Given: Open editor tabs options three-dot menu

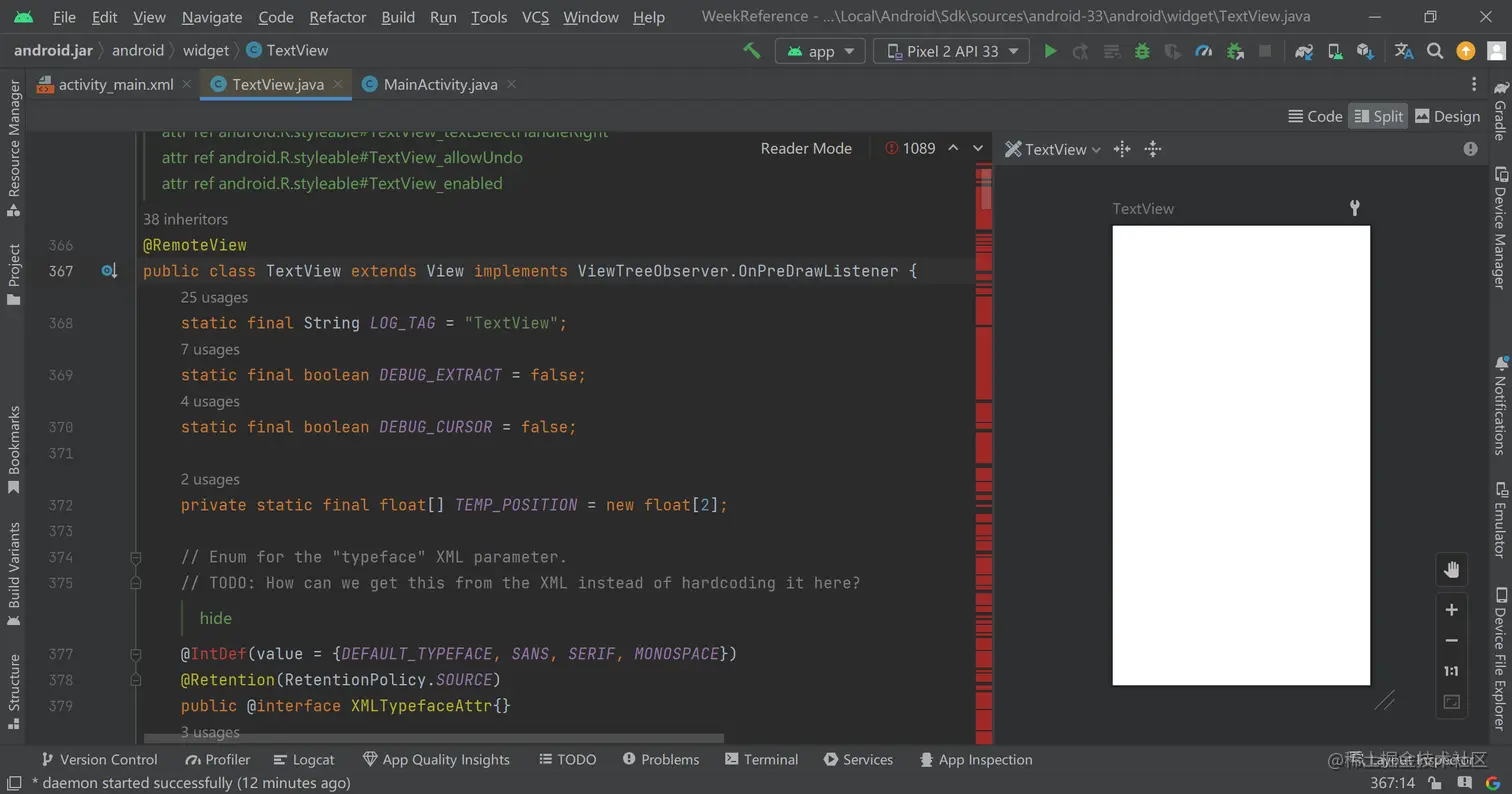Looking at the screenshot, I should click(1474, 84).
